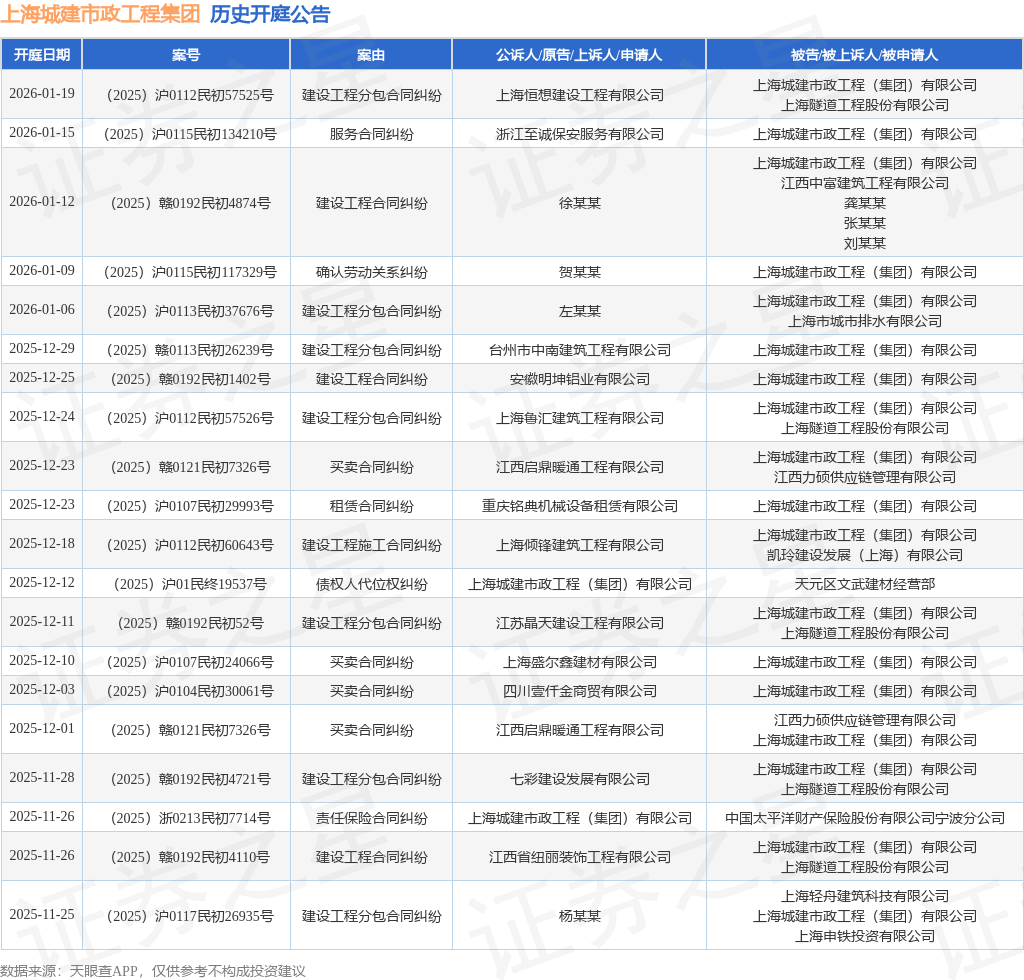This screenshot has height=980, width=1024.
Task: Select date cell 2026-01-12
Action: click(42, 201)
